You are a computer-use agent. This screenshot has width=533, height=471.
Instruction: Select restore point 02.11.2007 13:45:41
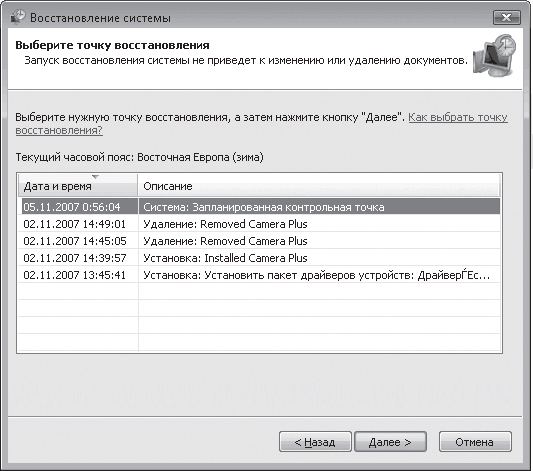click(x=259, y=275)
